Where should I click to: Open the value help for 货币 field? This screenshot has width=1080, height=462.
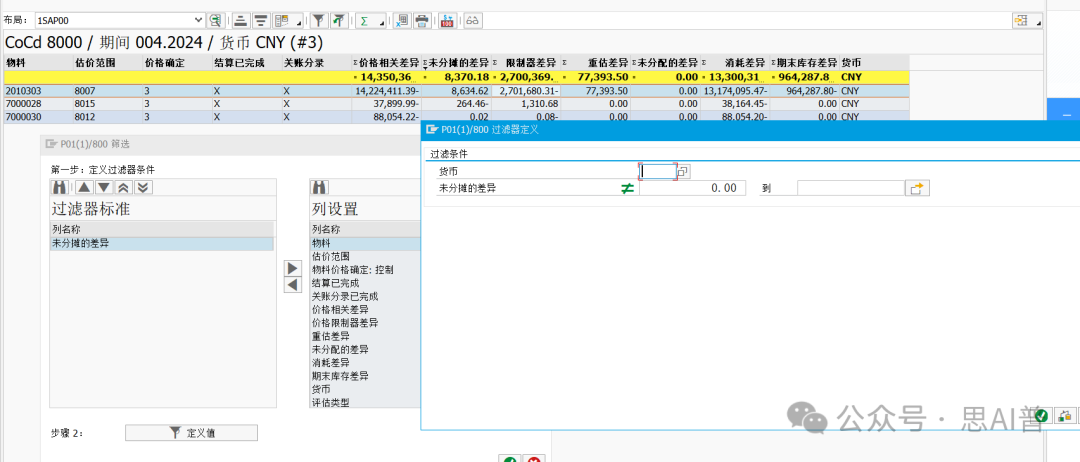pos(684,171)
